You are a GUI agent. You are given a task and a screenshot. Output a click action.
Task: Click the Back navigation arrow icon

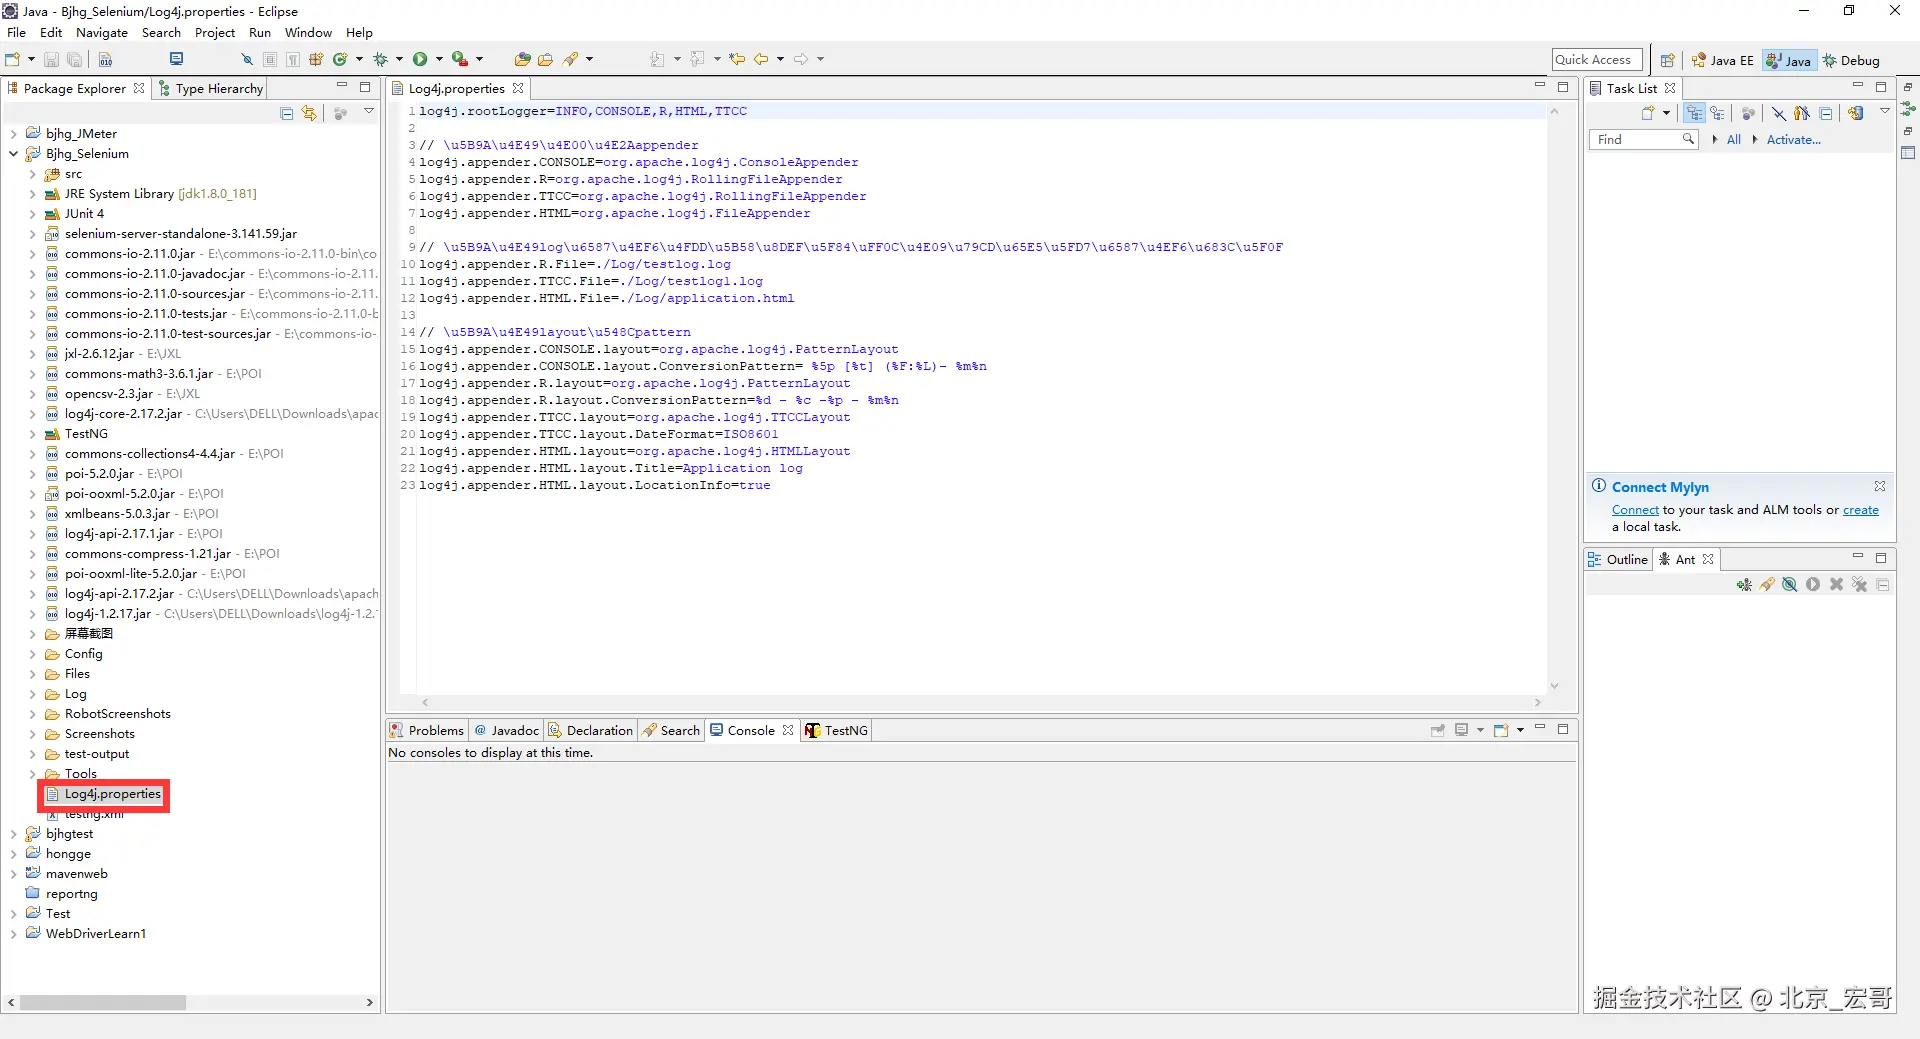click(x=761, y=59)
